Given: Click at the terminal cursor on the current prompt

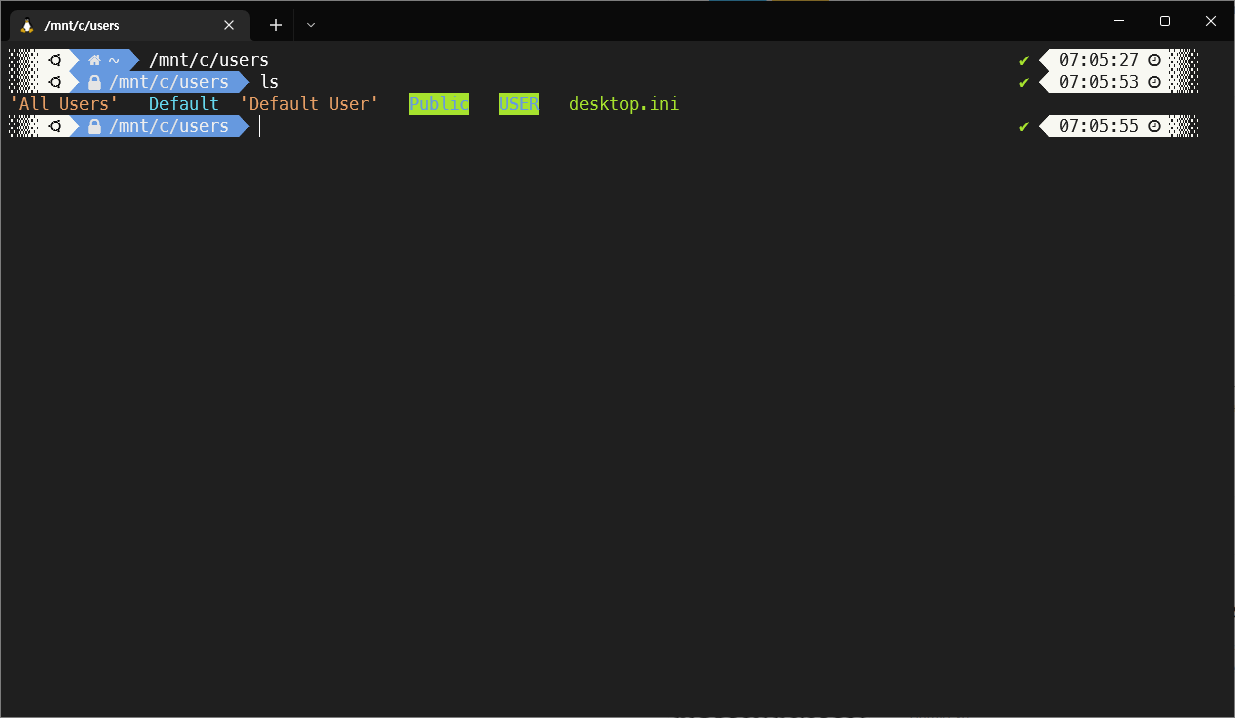Looking at the screenshot, I should coord(260,126).
